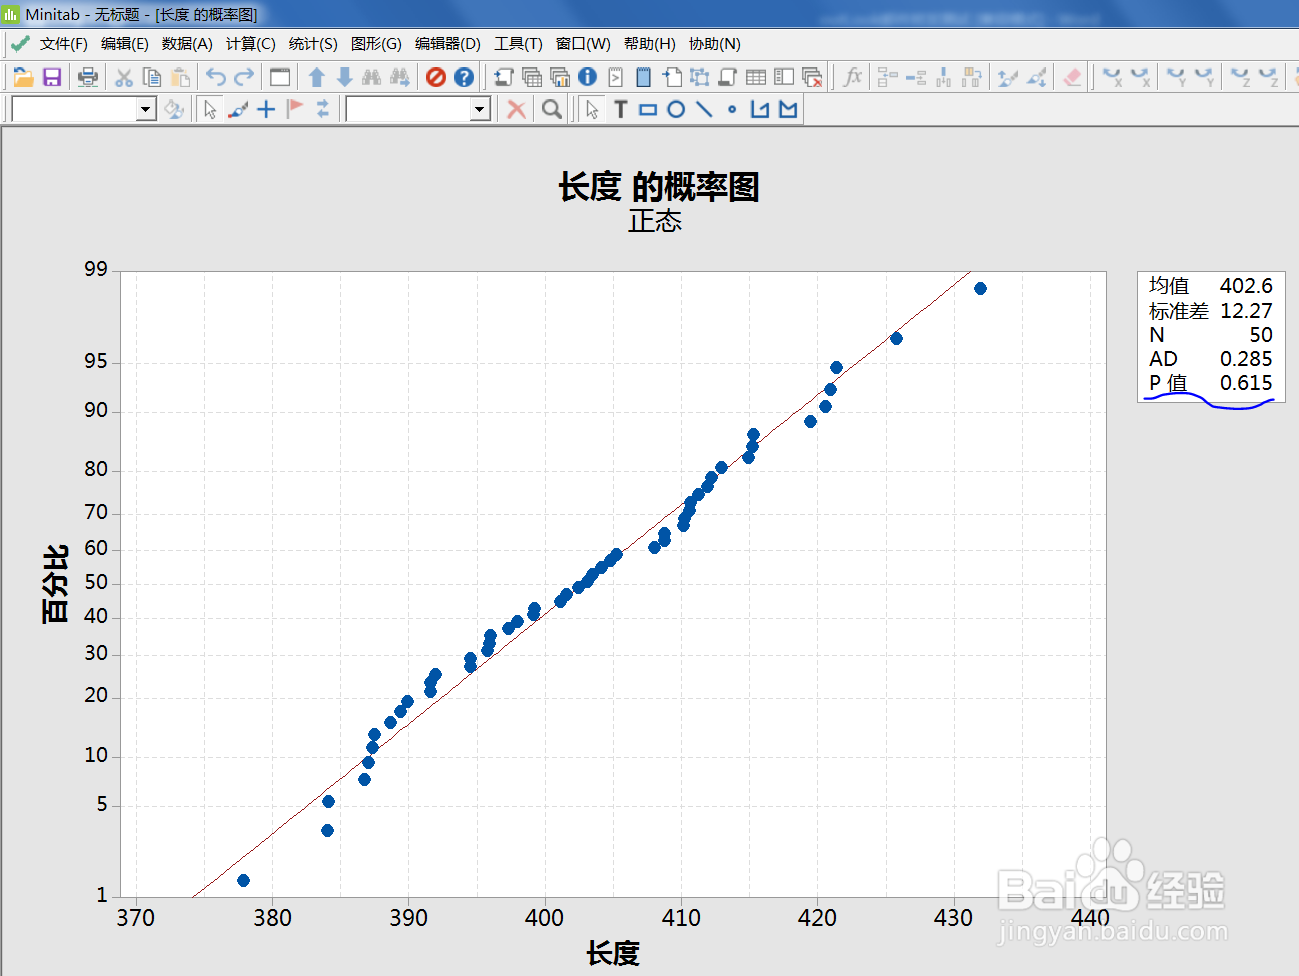Print the graph window

click(88, 77)
